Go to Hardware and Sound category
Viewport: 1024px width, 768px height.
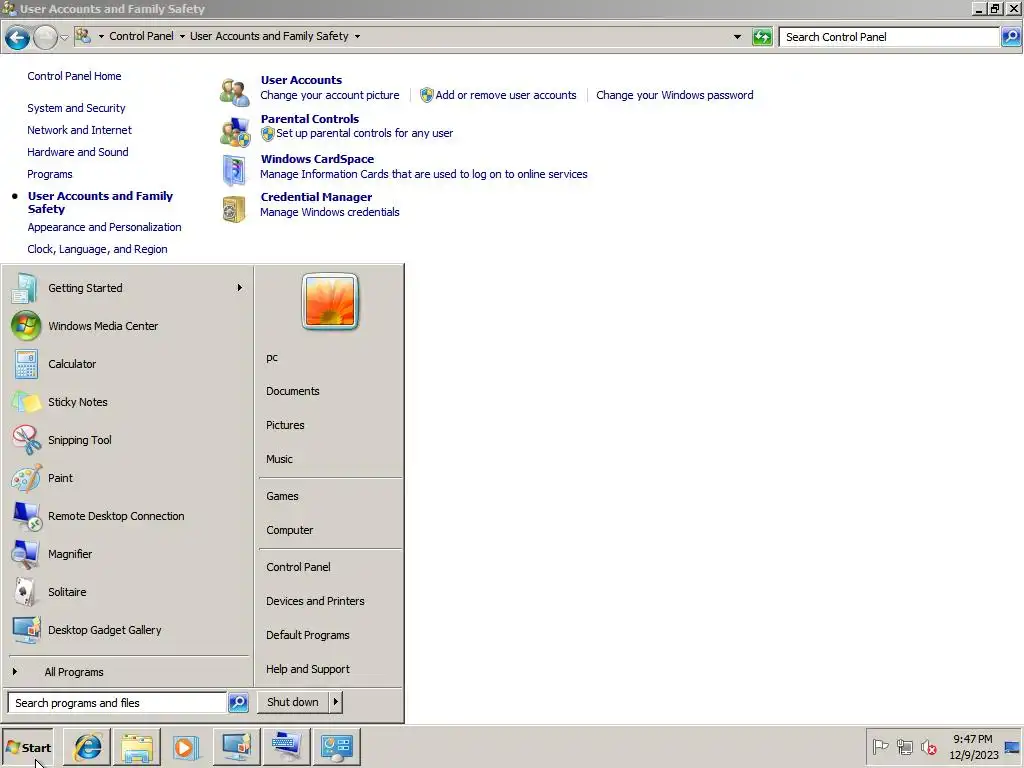78,152
